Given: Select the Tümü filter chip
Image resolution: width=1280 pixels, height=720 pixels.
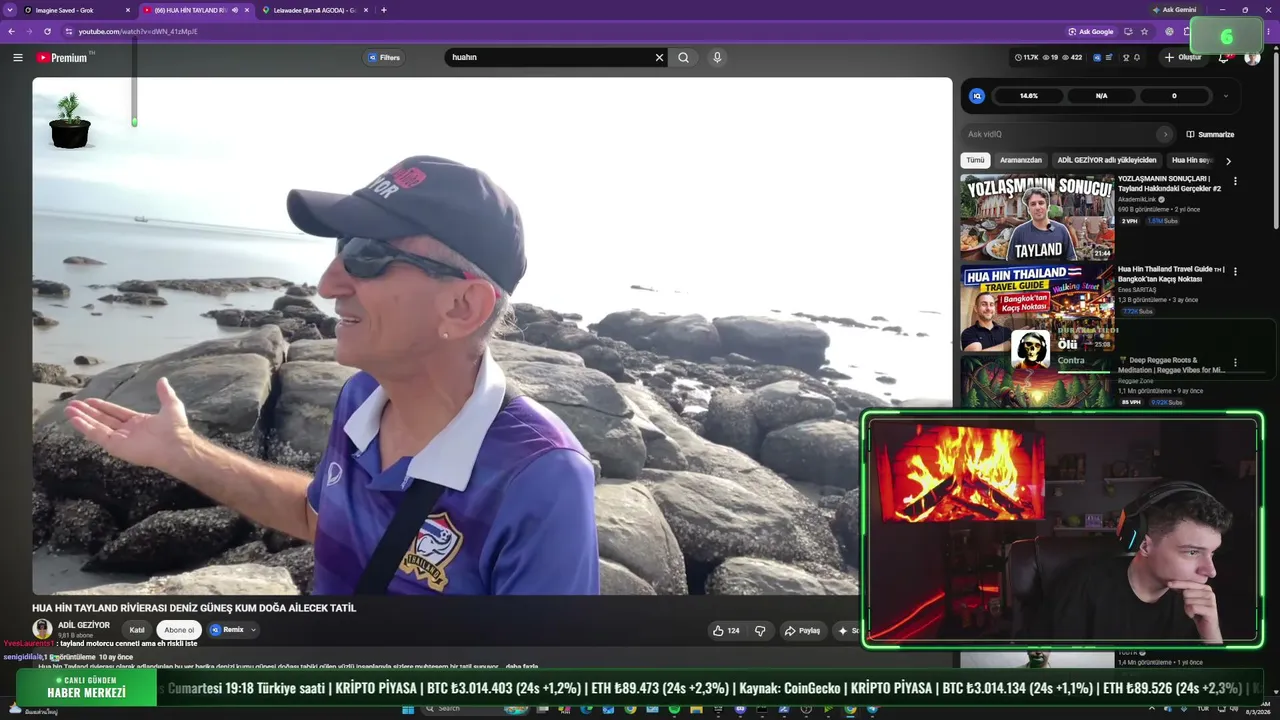Looking at the screenshot, I should (975, 160).
